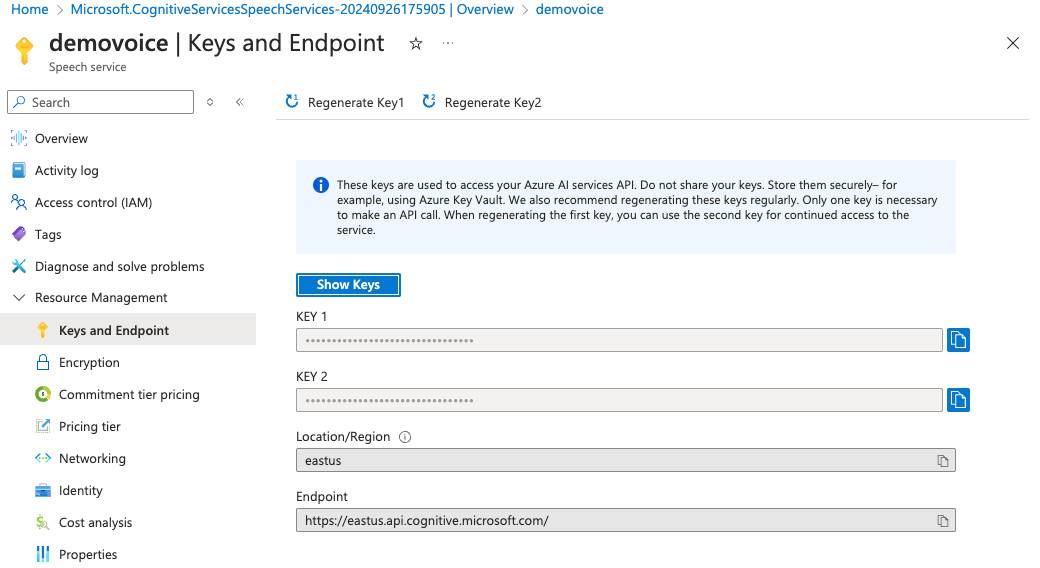The width and height of the screenshot is (1040, 568).
Task: Regenerate Key2
Action: click(x=482, y=102)
